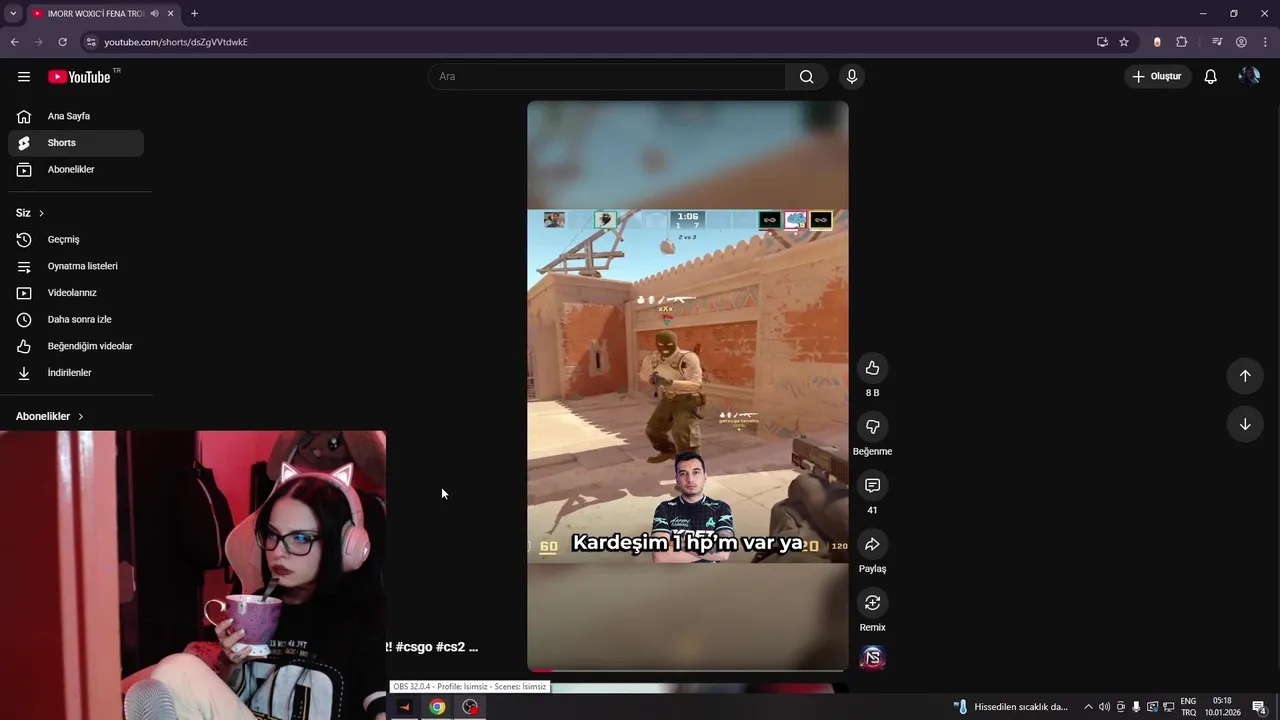
Task: Click the taskbar weather widget
Action: click(1012, 707)
